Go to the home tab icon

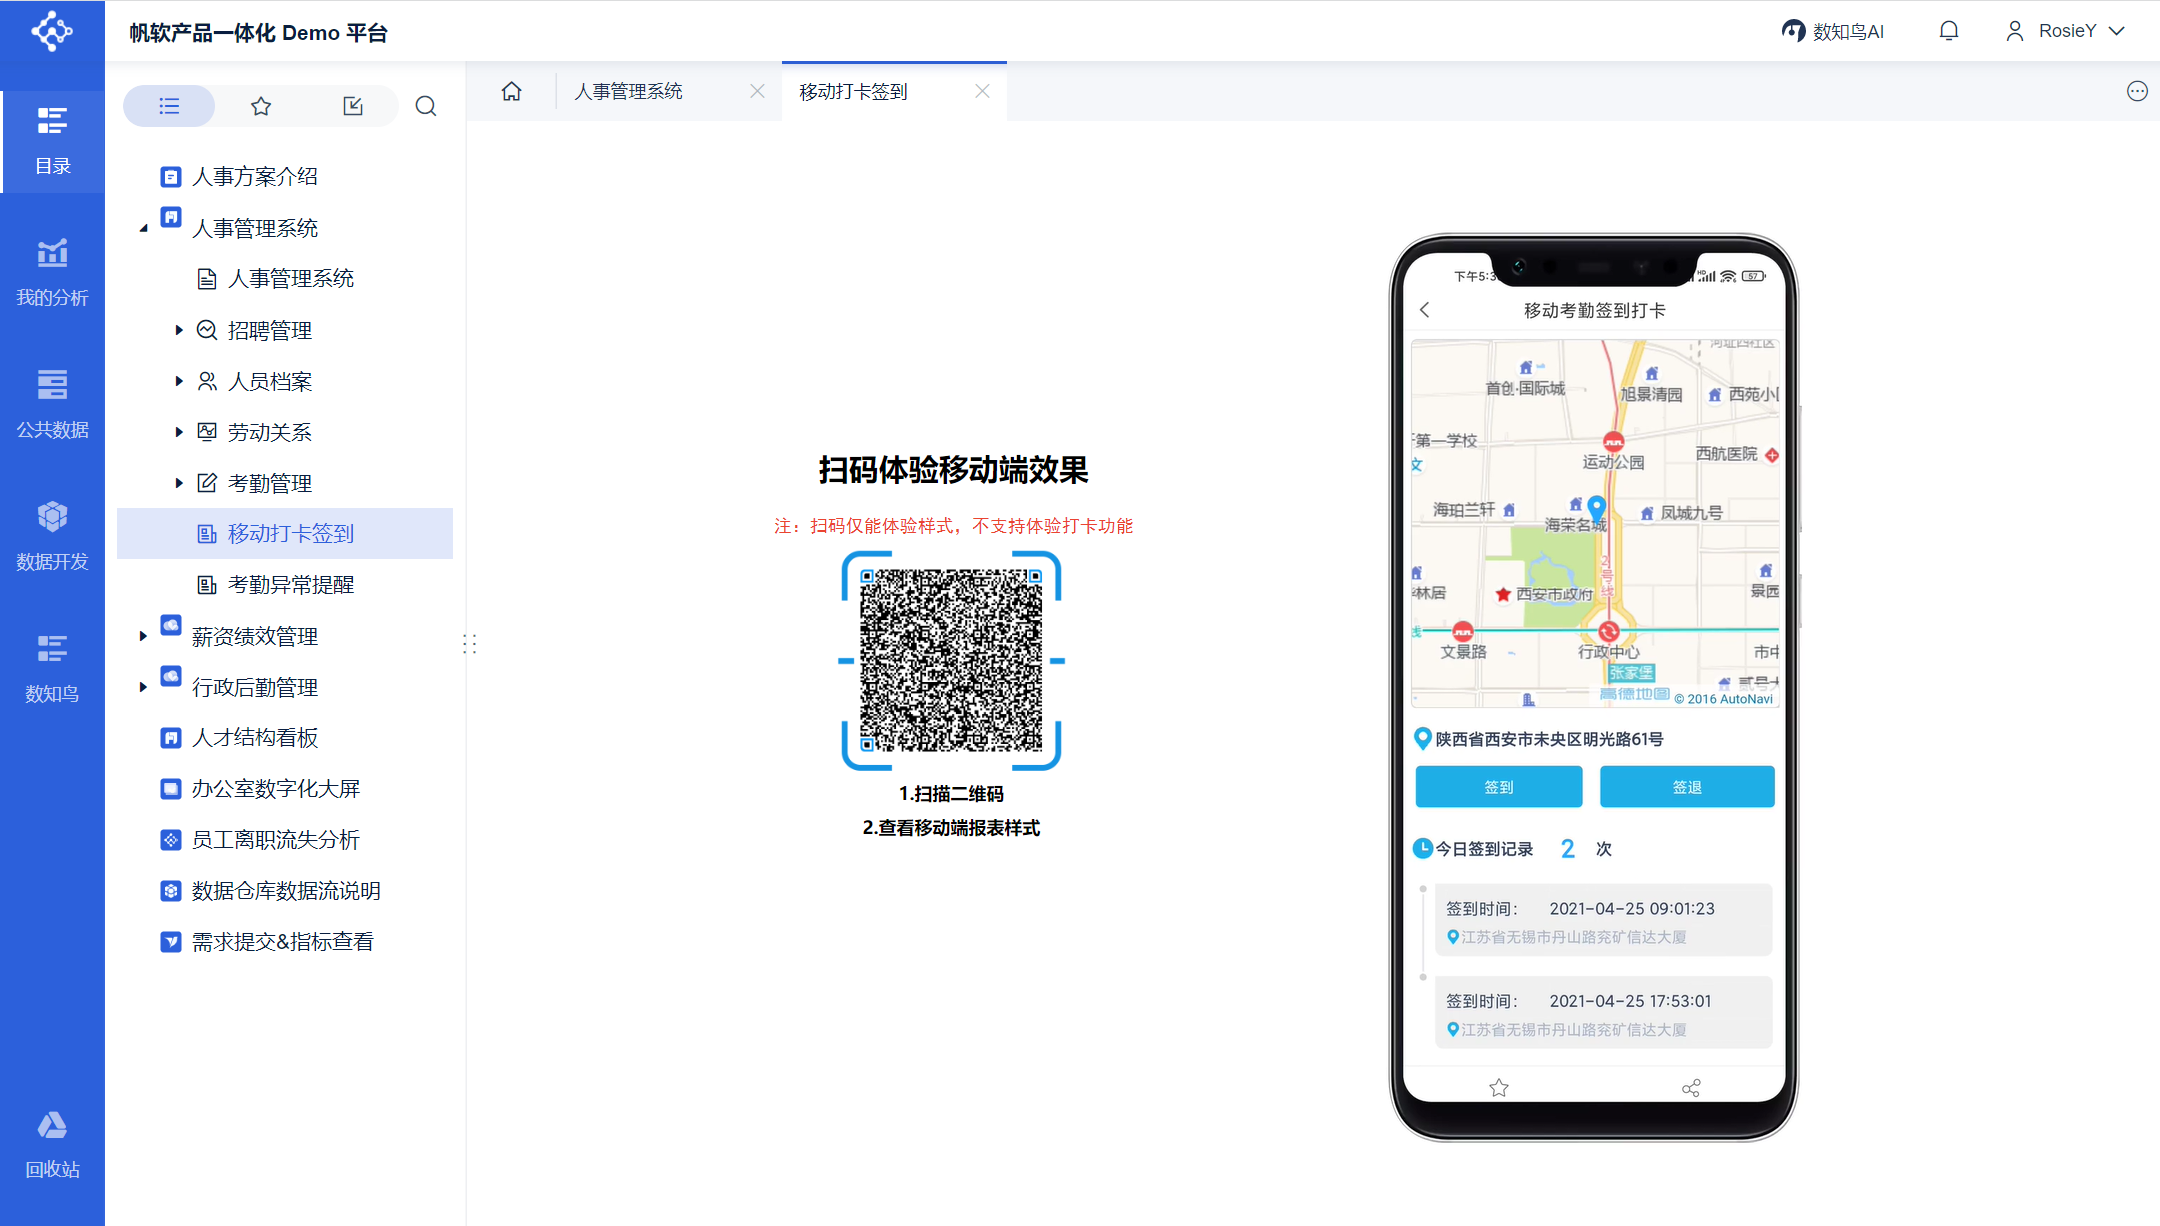(x=511, y=91)
